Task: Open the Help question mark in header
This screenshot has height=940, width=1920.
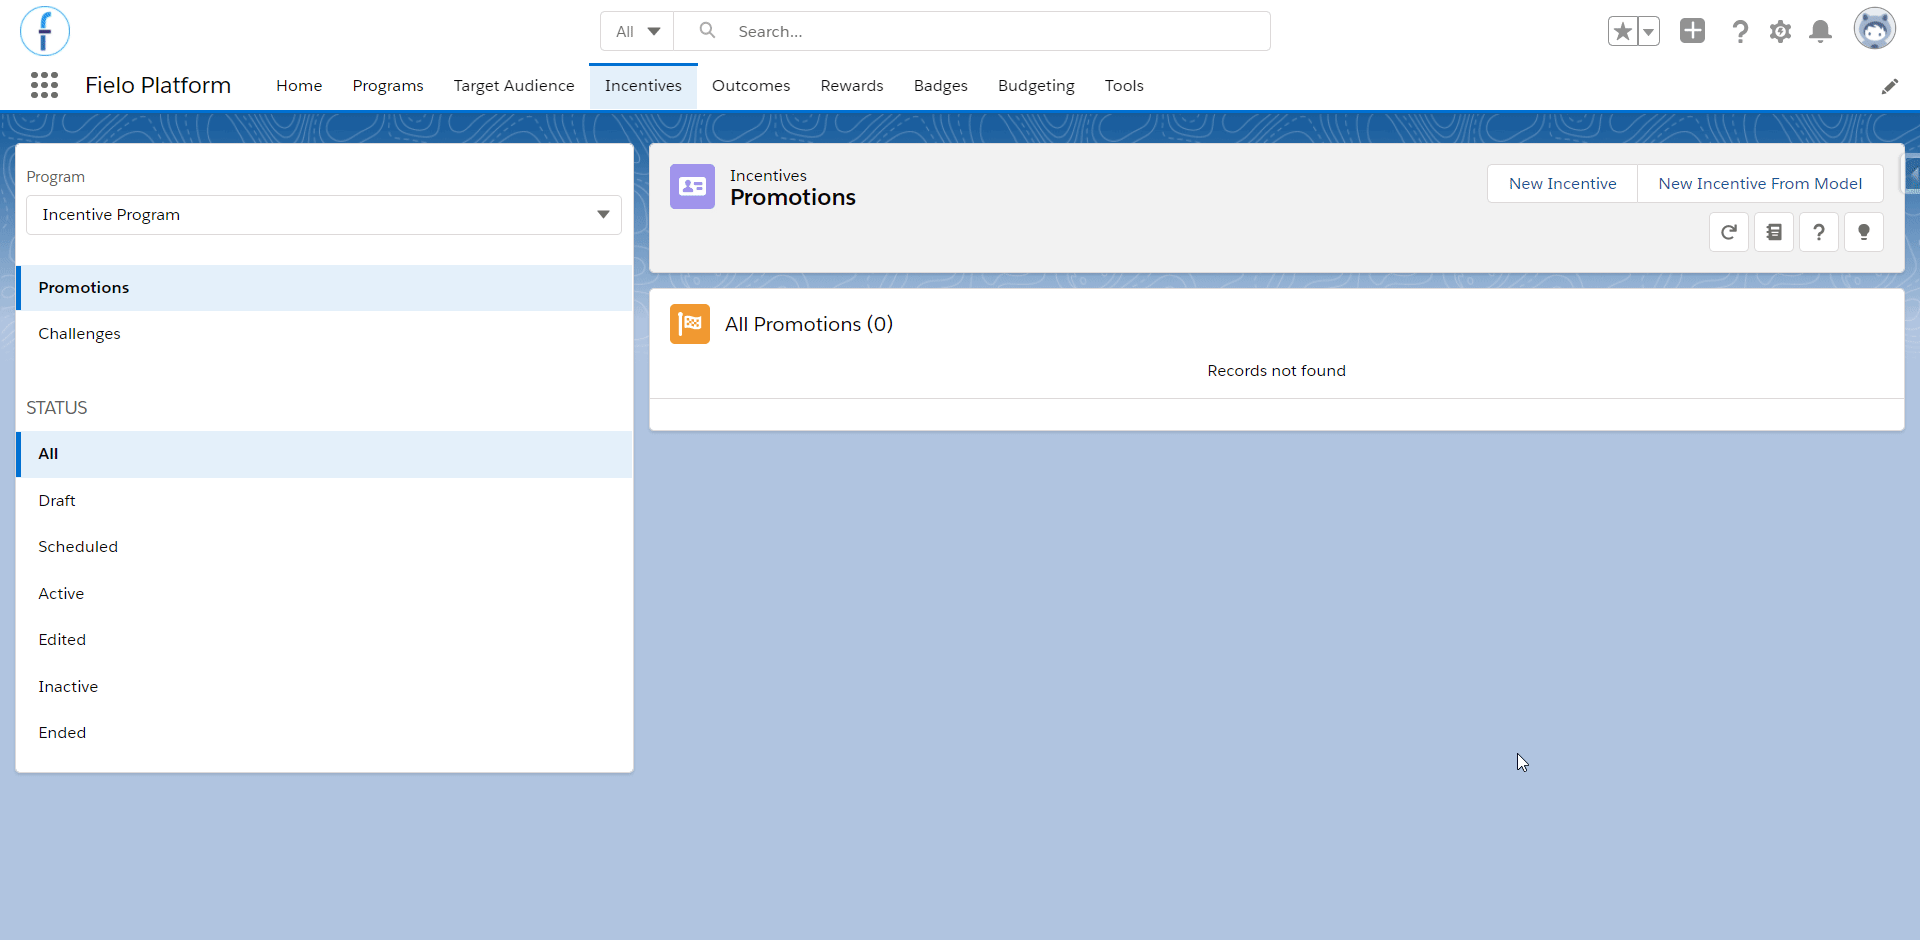Action: (x=1740, y=32)
